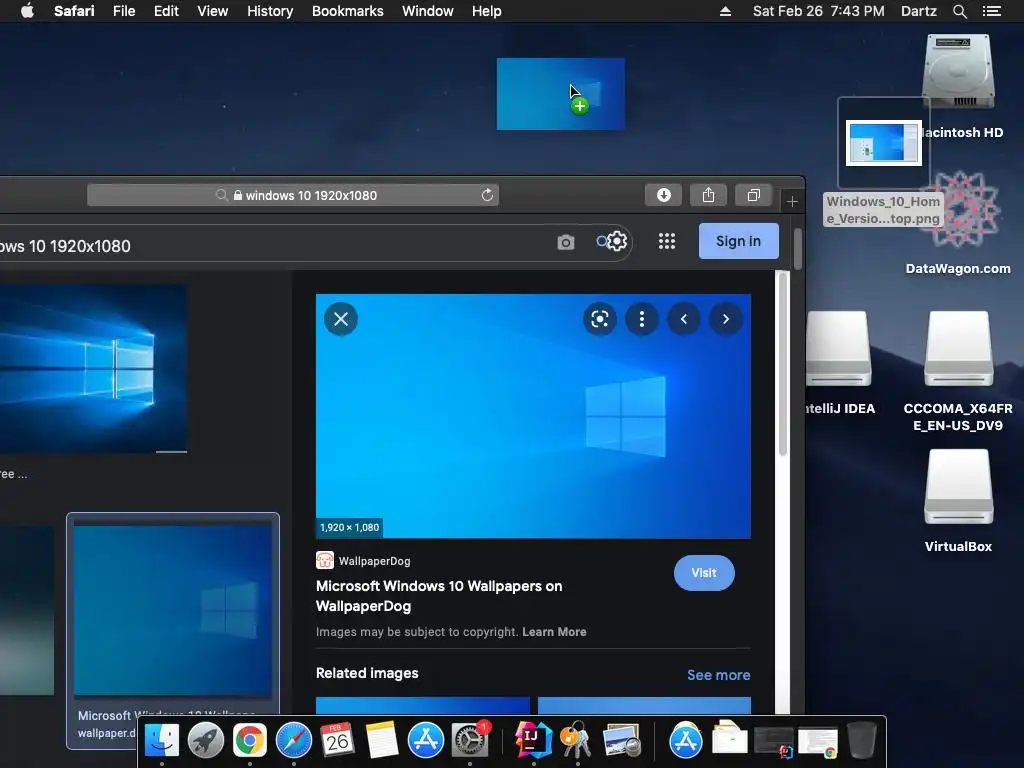Click the 1,920 × 1,080 size label
1024x768 pixels.
point(349,527)
